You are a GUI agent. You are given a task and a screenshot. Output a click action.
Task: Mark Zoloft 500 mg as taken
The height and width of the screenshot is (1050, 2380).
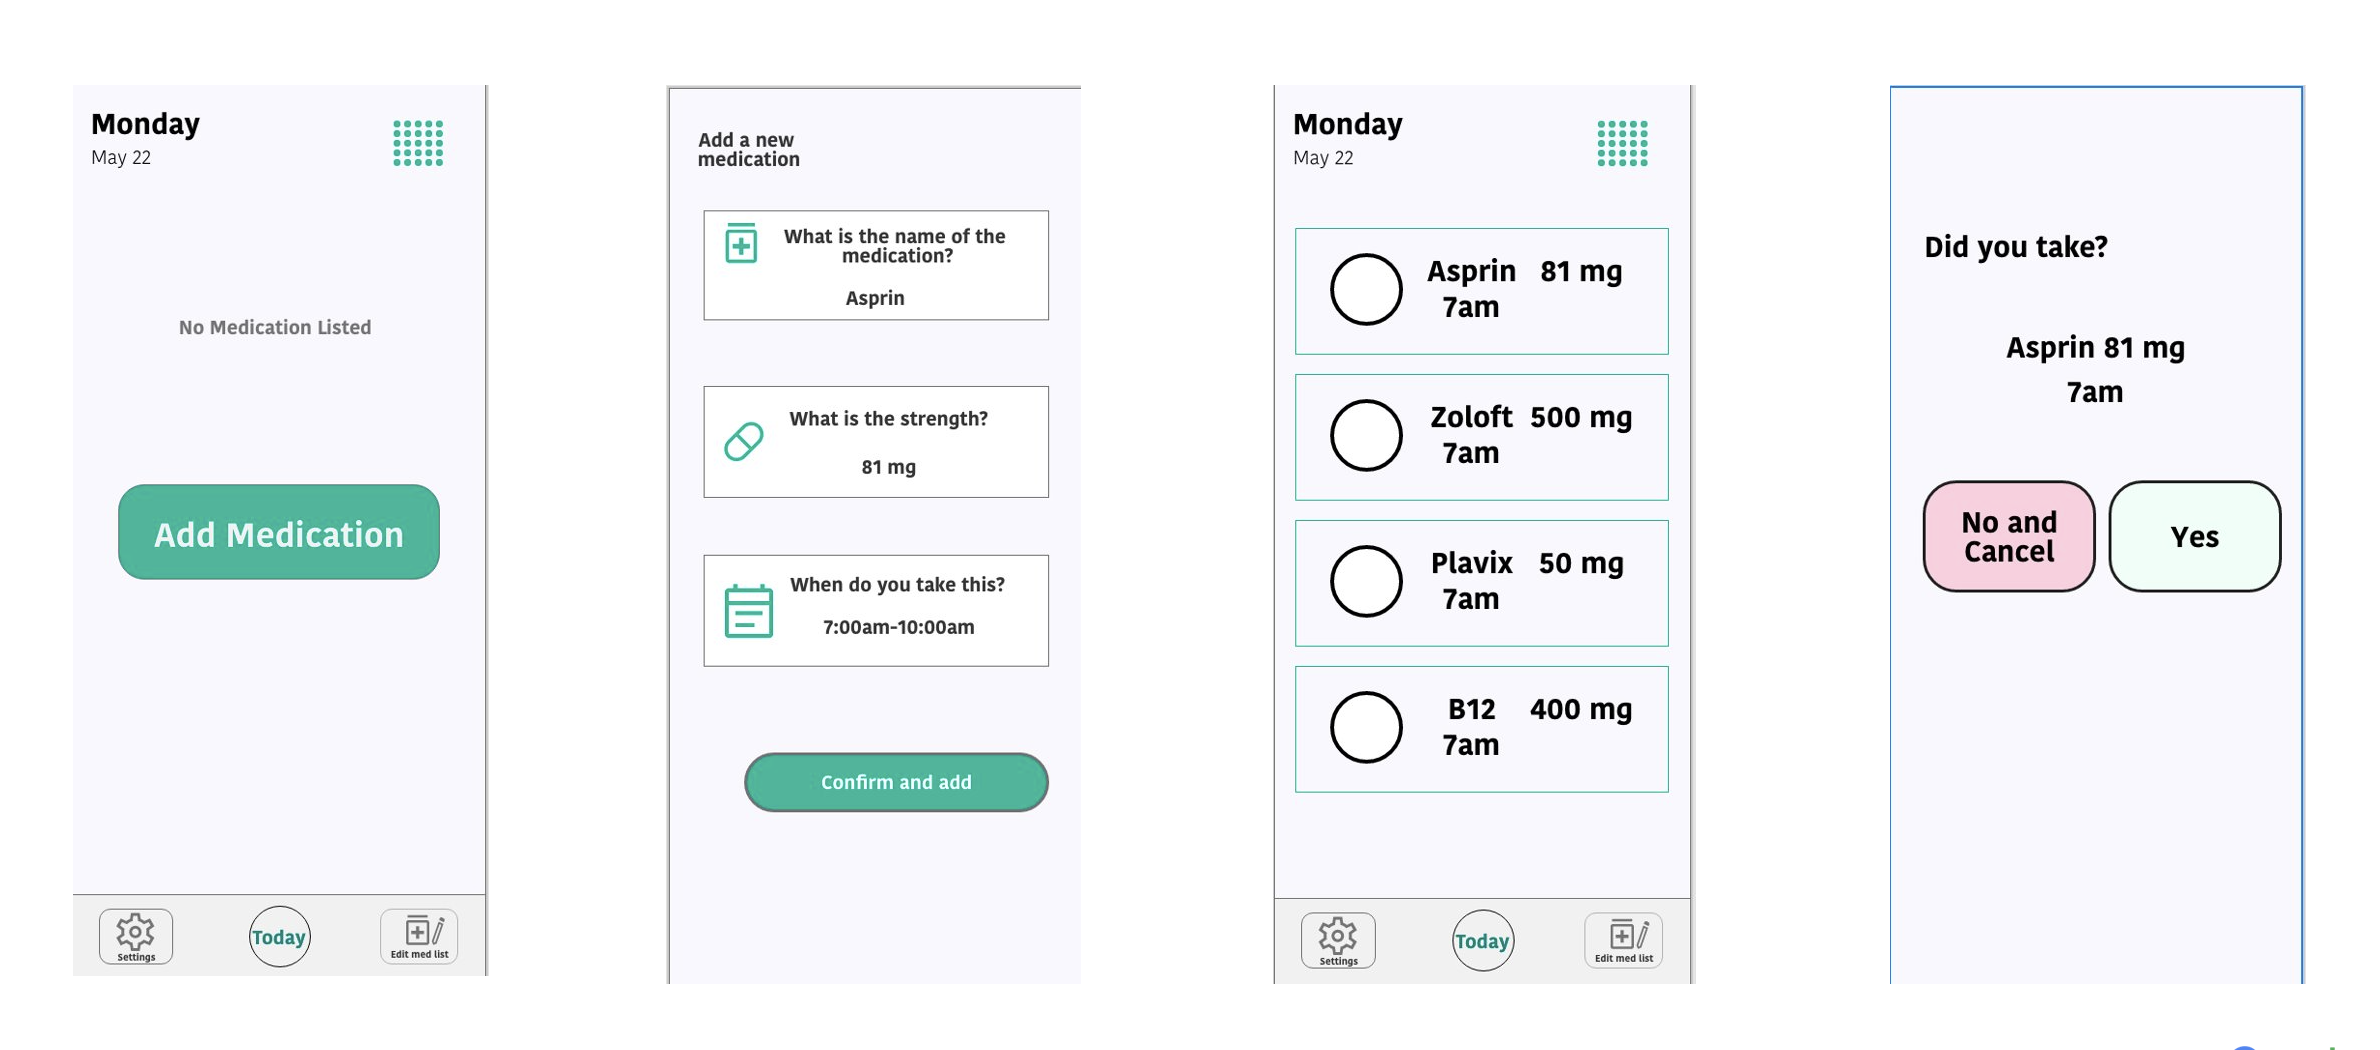point(1366,435)
